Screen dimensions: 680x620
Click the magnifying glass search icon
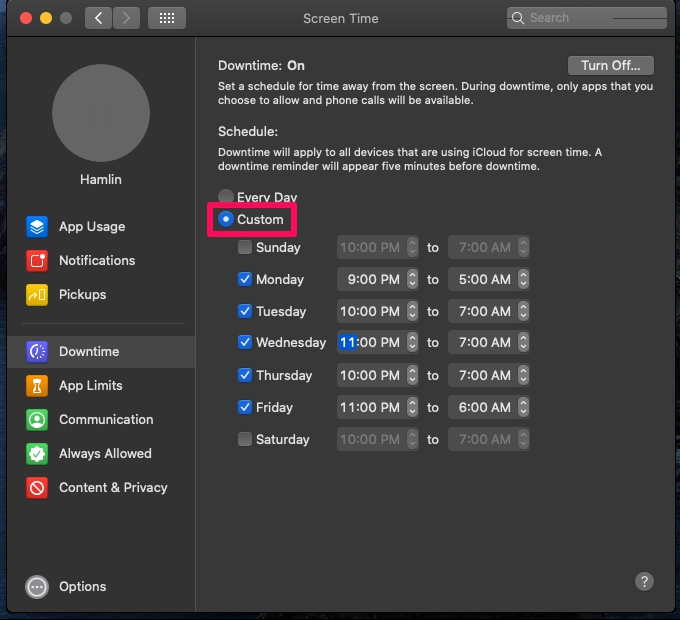[517, 18]
